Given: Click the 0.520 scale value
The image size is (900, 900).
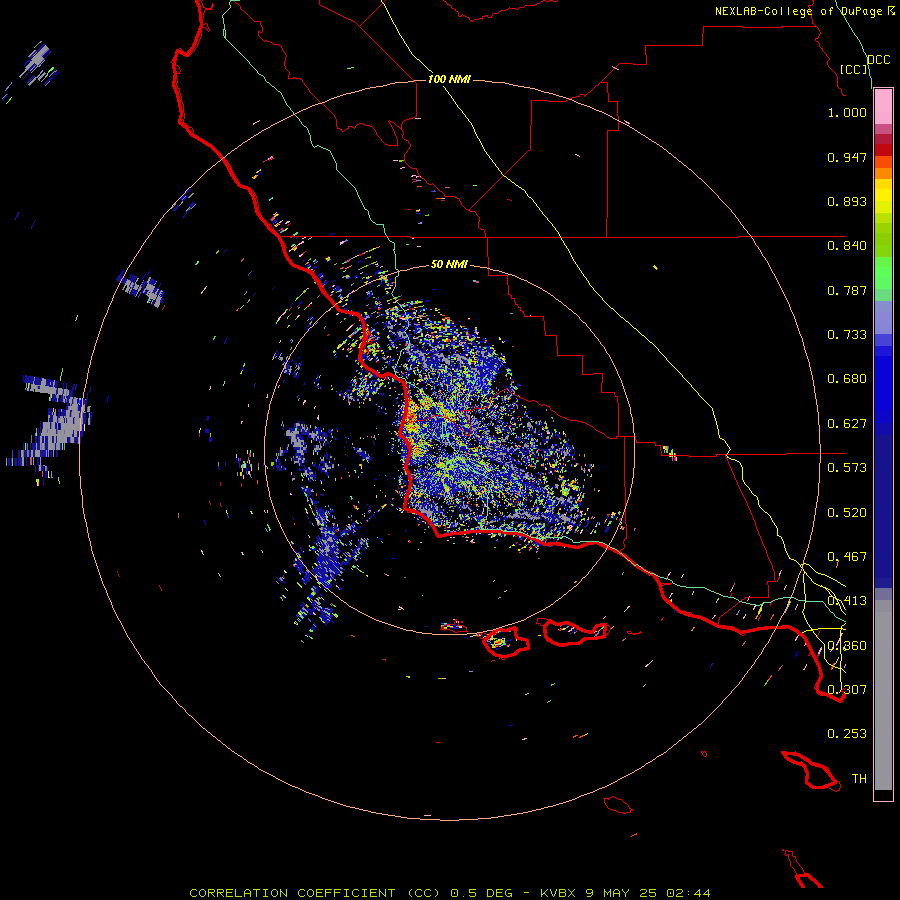Looking at the screenshot, I should pos(847,513).
